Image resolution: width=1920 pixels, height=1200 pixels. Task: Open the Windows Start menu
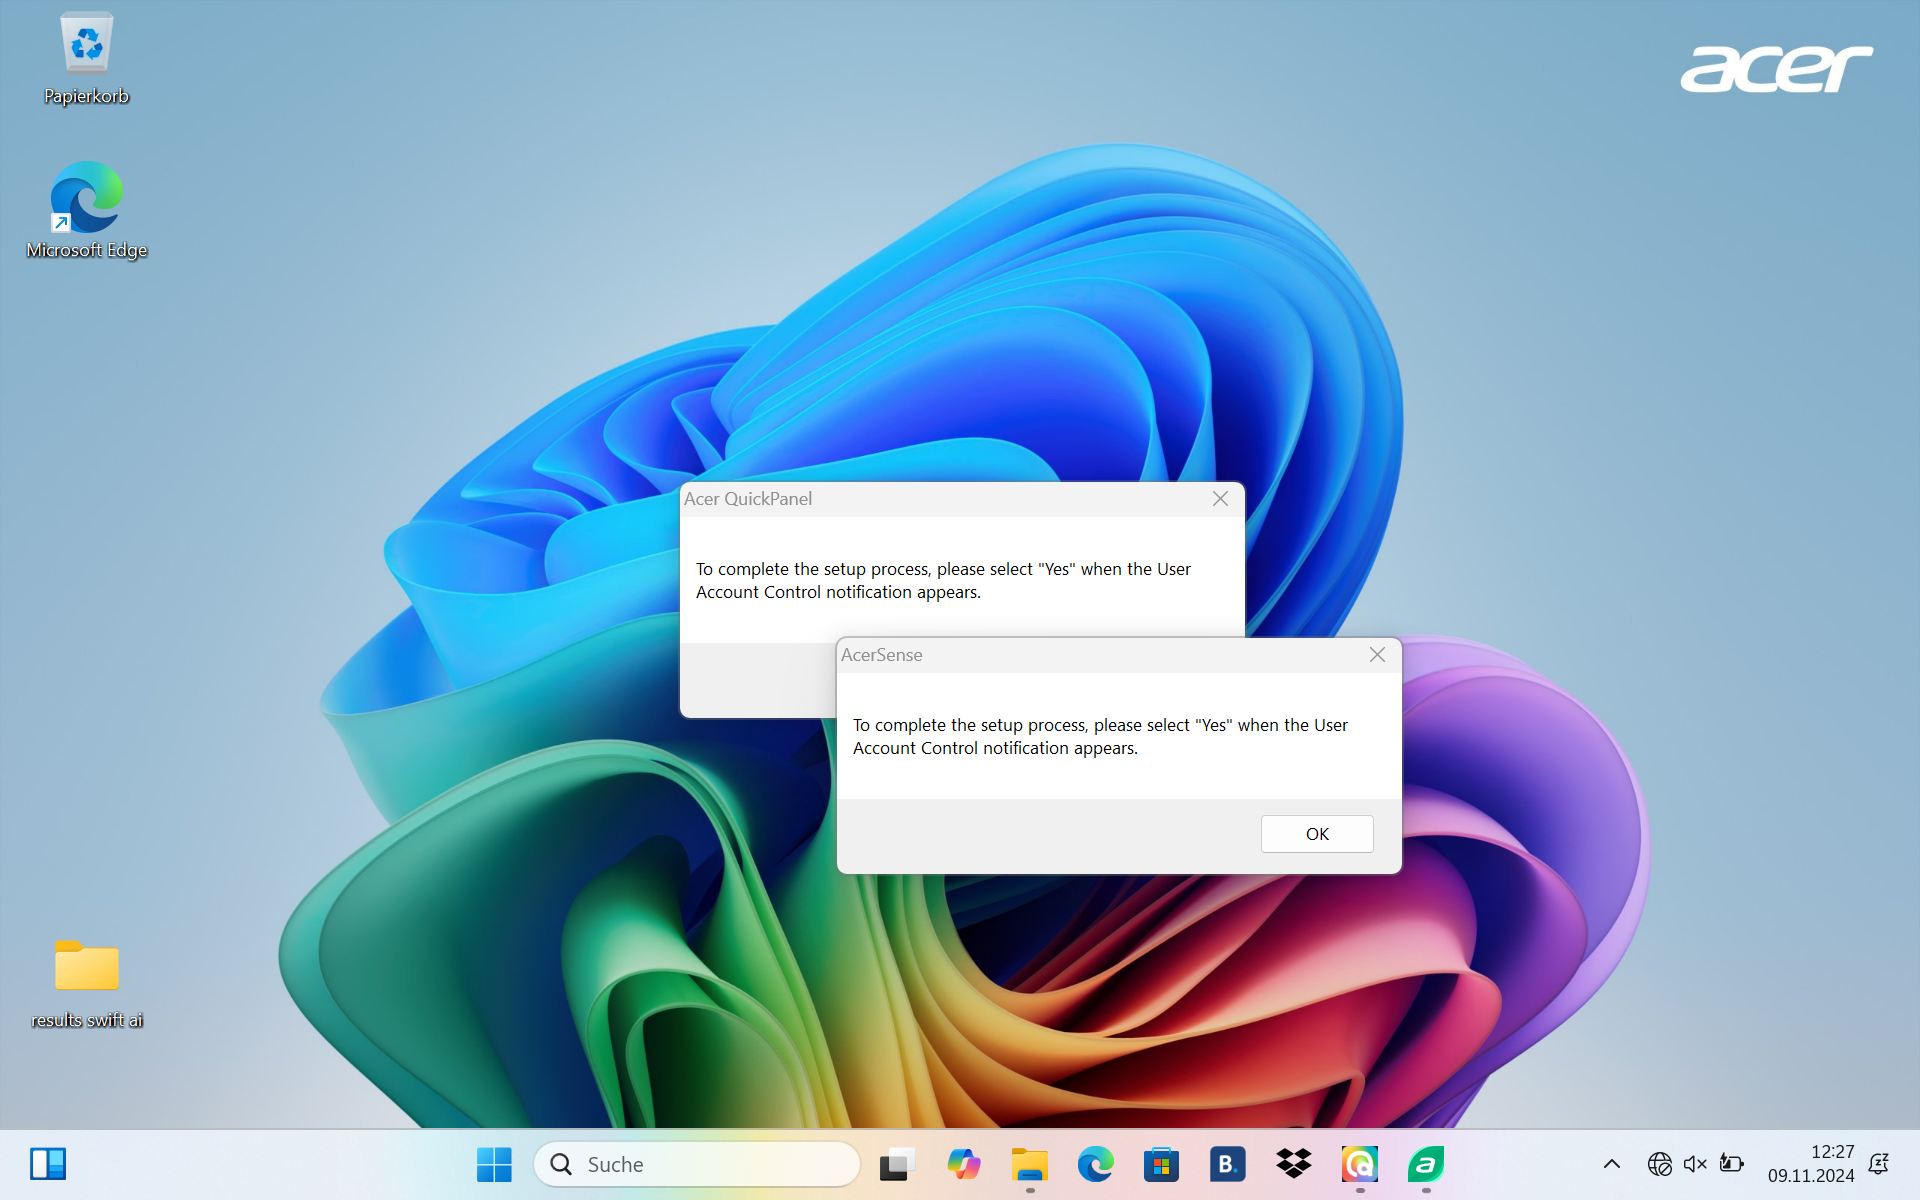pyautogui.click(x=494, y=1164)
